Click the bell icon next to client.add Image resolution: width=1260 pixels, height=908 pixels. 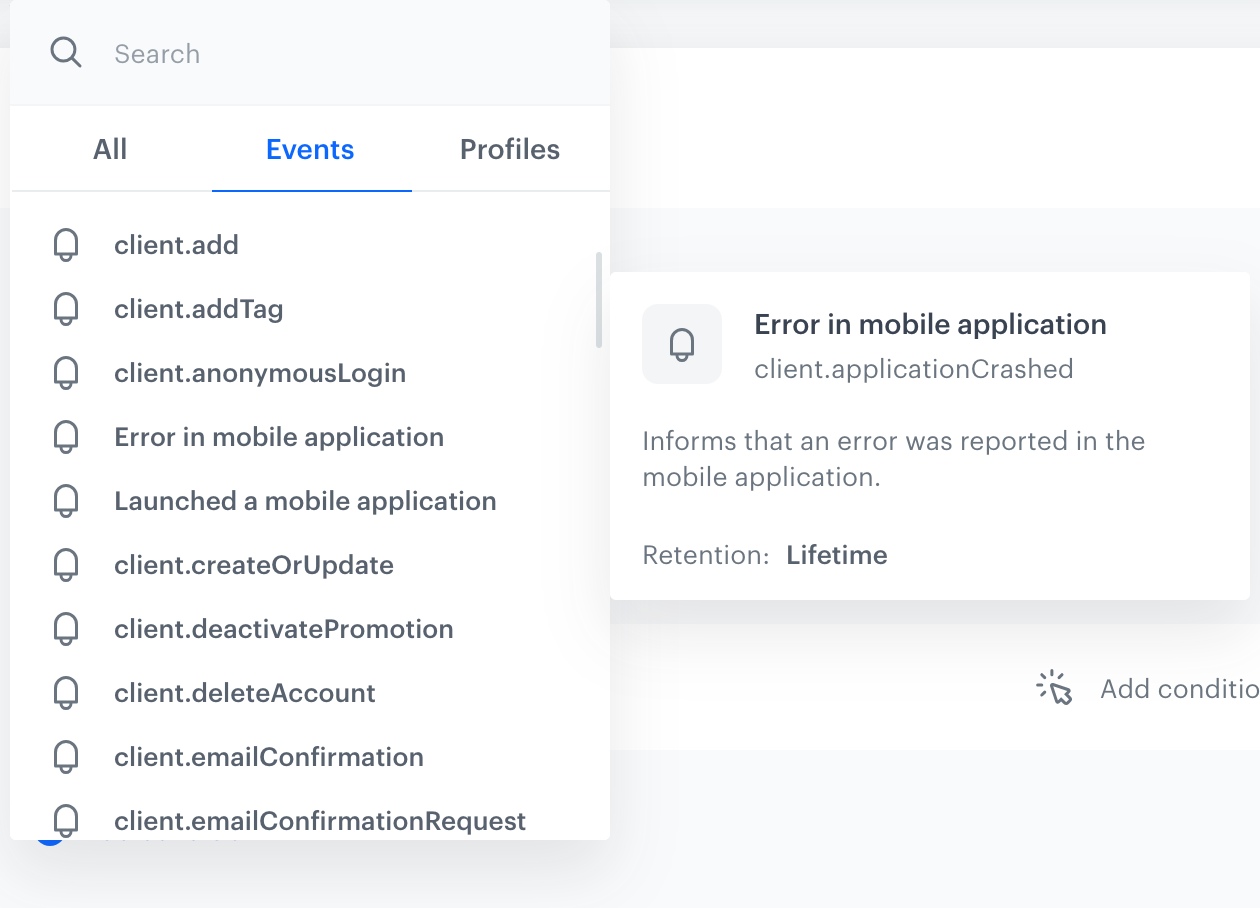(x=66, y=245)
